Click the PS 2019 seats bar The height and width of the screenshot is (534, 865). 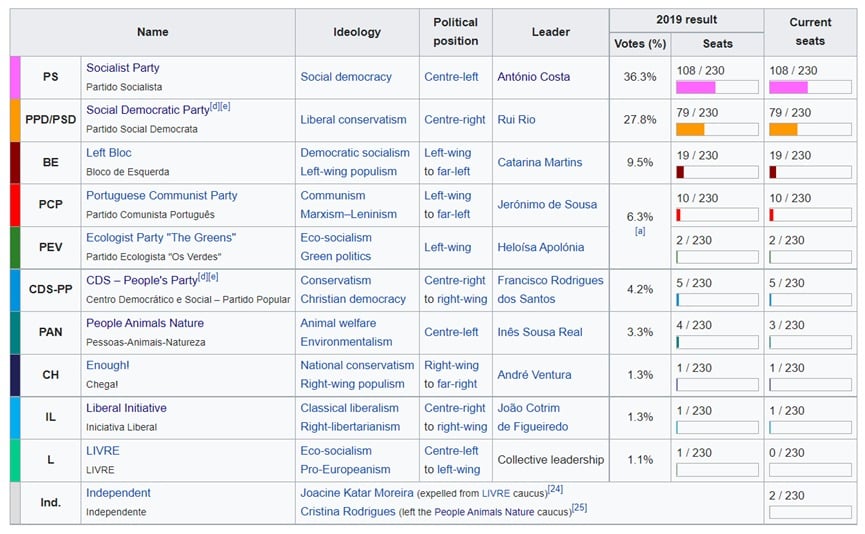[x=717, y=87]
